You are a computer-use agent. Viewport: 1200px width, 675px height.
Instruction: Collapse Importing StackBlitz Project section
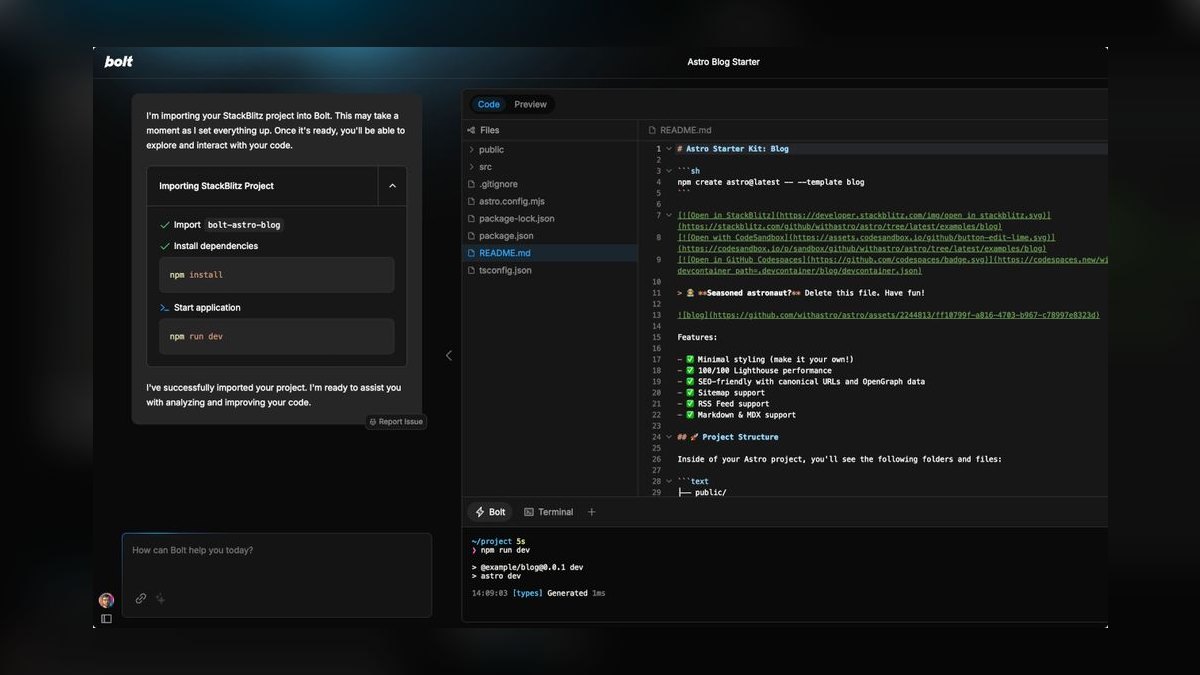coord(392,186)
